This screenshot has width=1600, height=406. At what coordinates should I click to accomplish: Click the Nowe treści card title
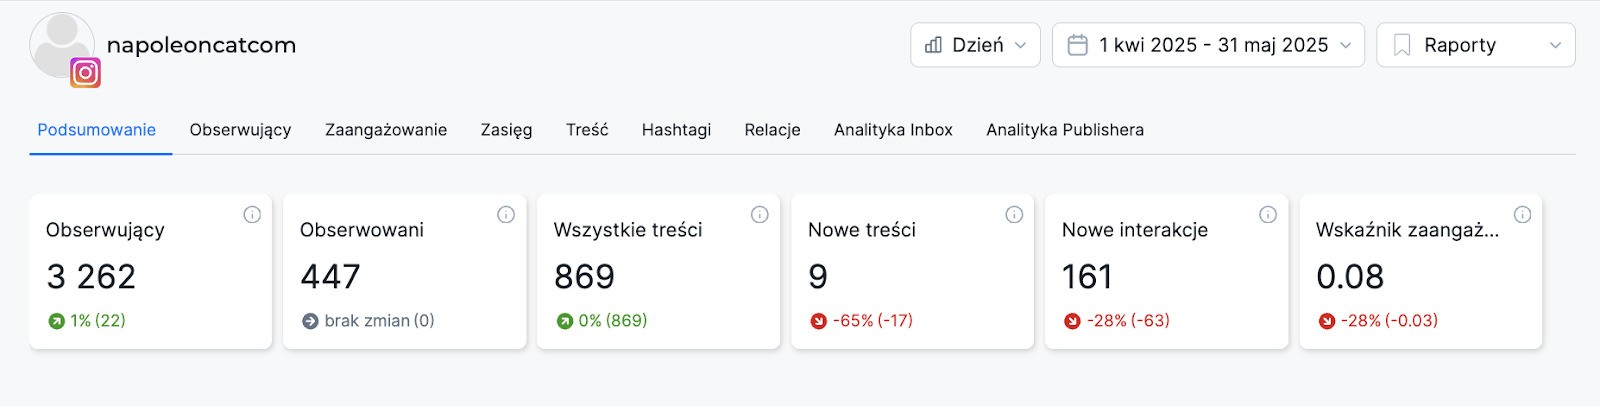(862, 230)
